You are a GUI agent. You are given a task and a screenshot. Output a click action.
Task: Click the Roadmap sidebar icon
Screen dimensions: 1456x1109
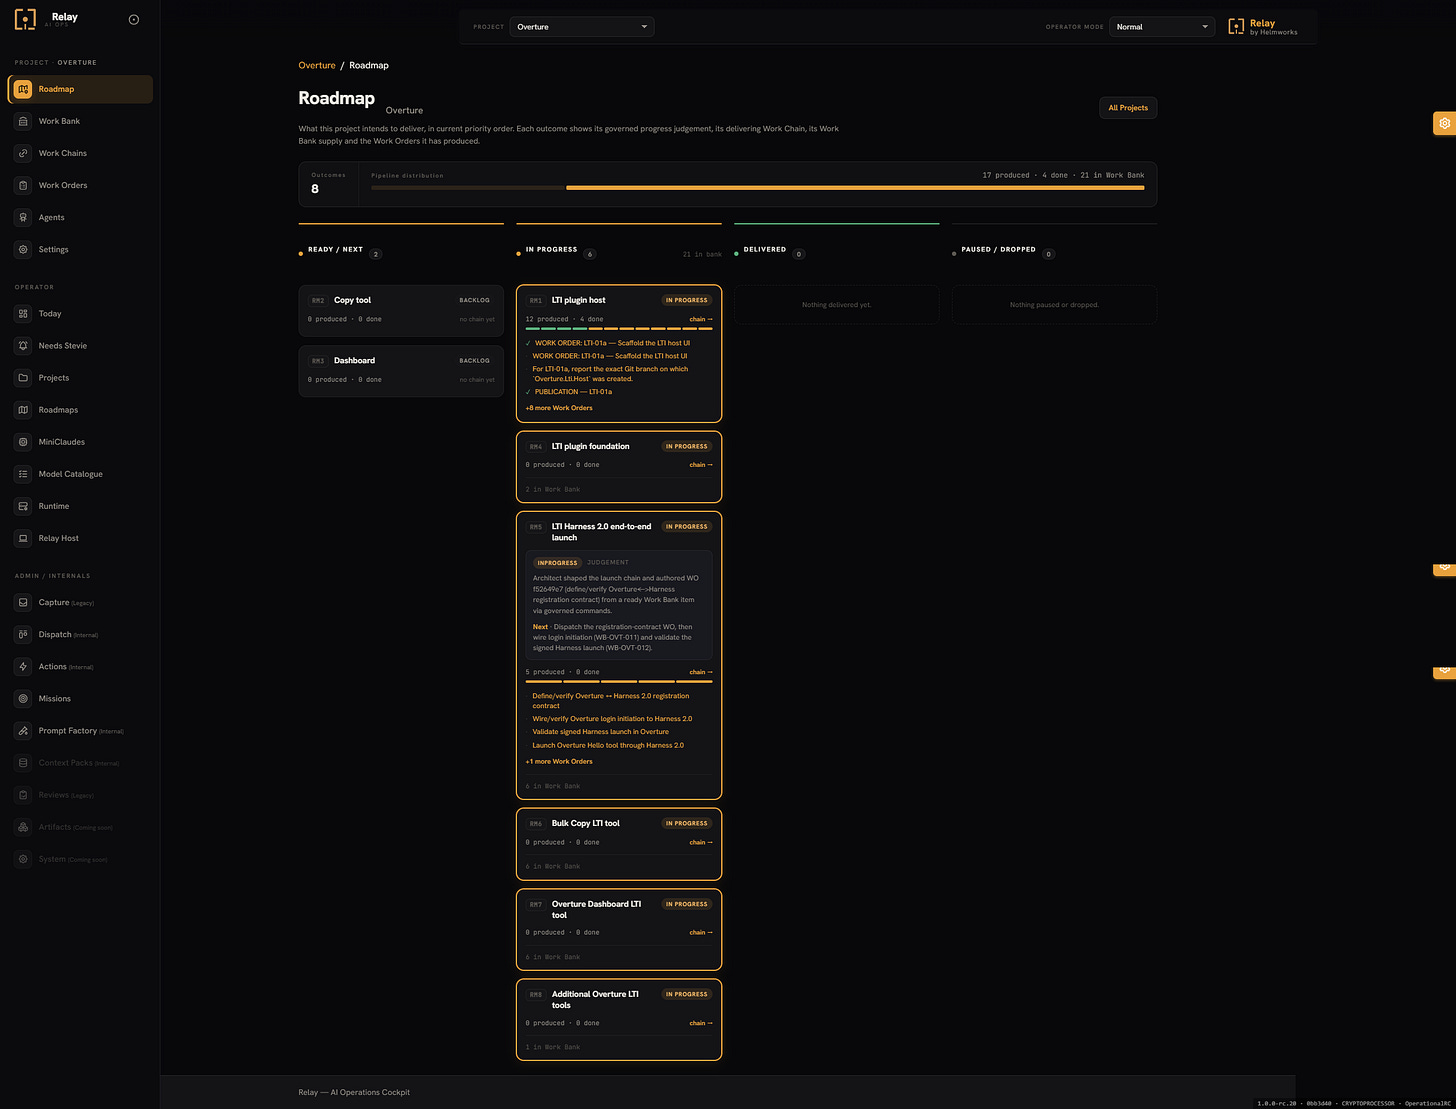pyautogui.click(x=23, y=89)
